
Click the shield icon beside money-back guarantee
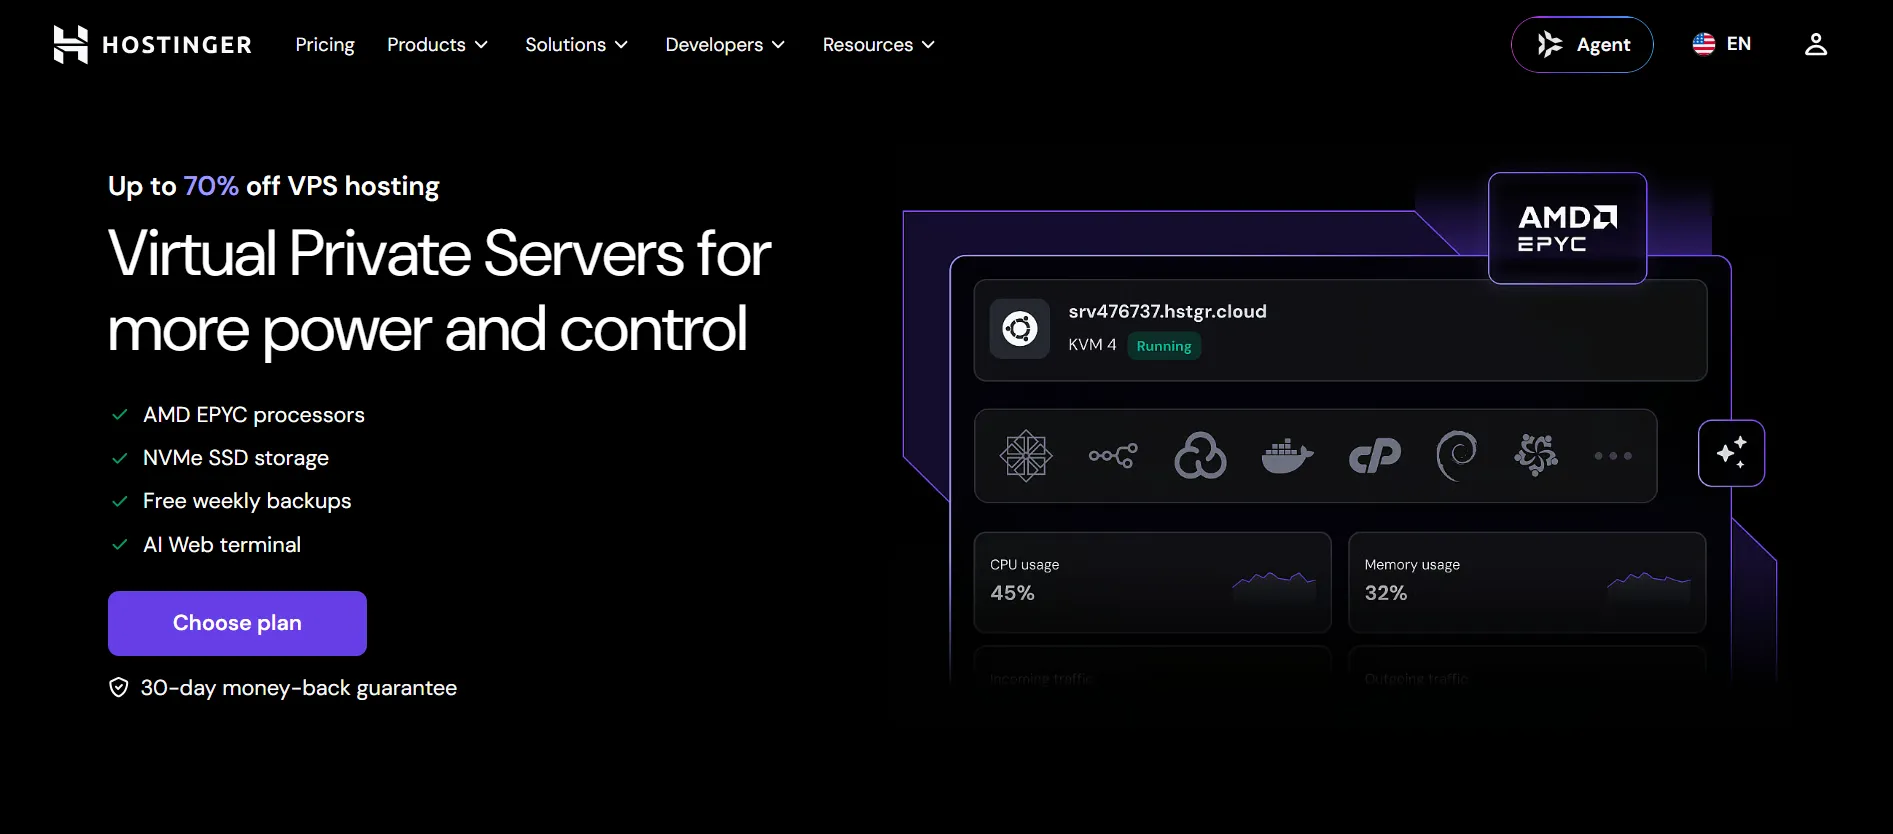coord(119,687)
